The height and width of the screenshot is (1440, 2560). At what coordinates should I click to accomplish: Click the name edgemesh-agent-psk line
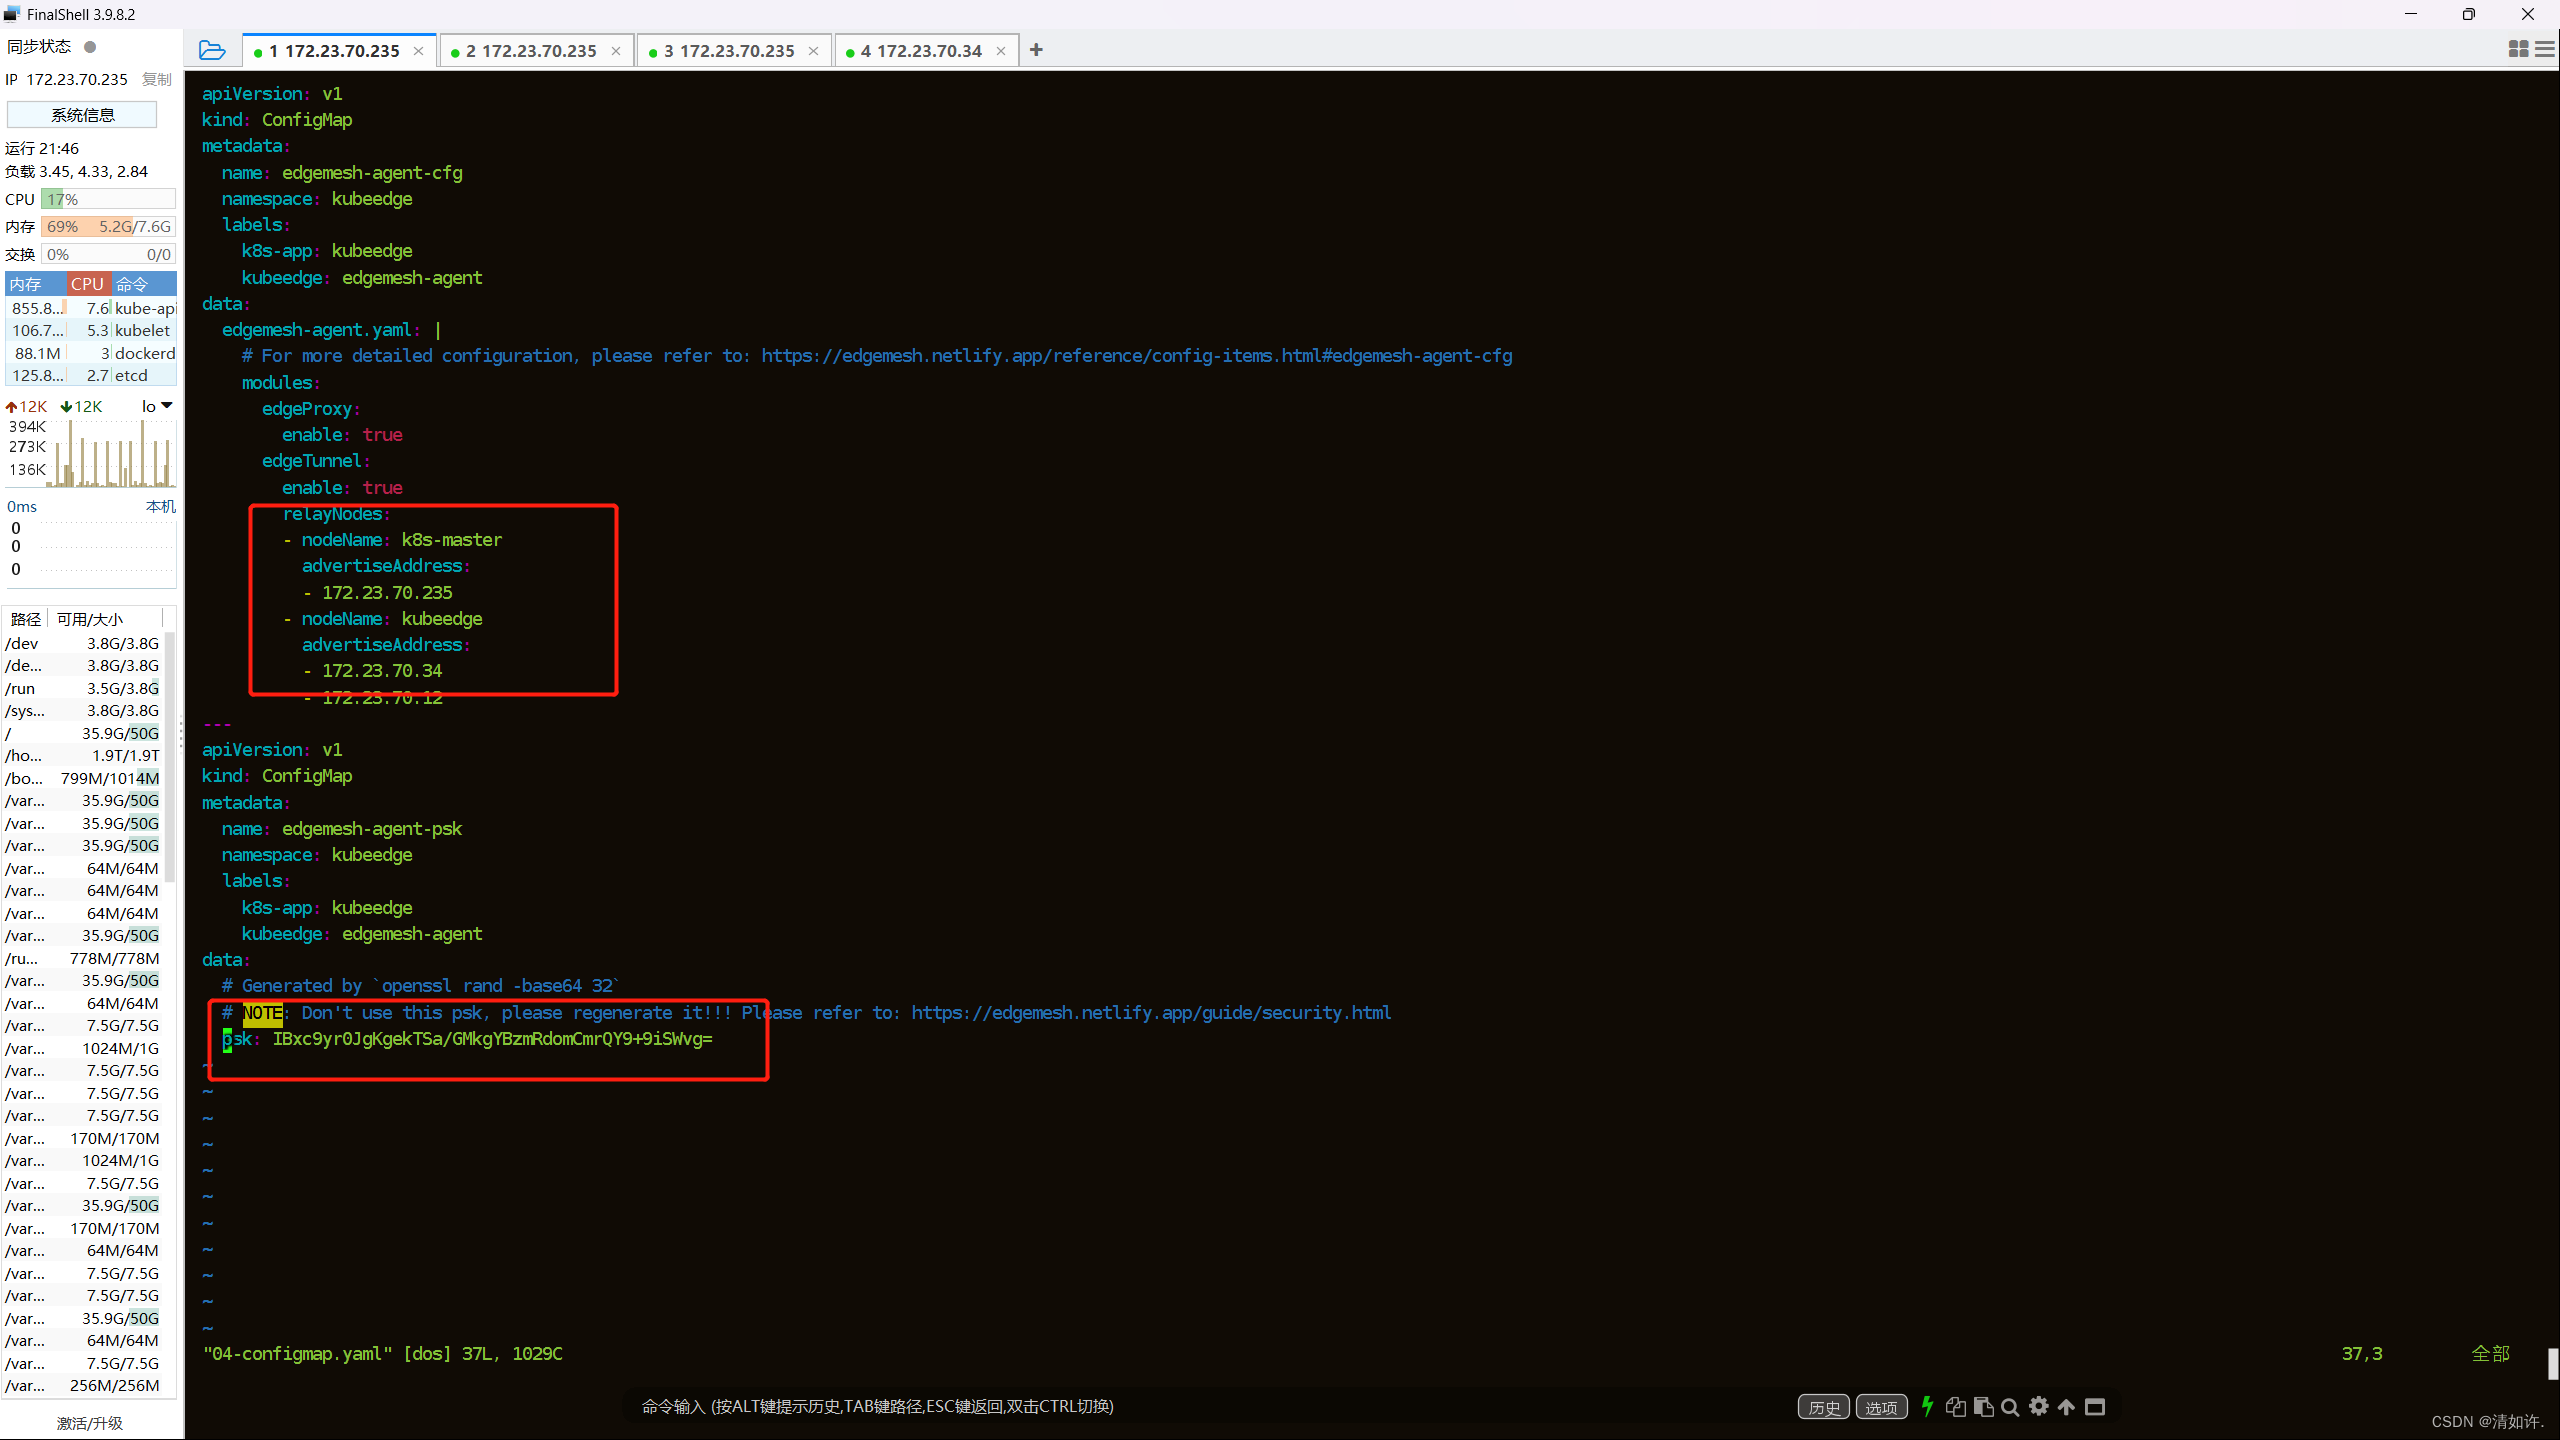click(342, 829)
